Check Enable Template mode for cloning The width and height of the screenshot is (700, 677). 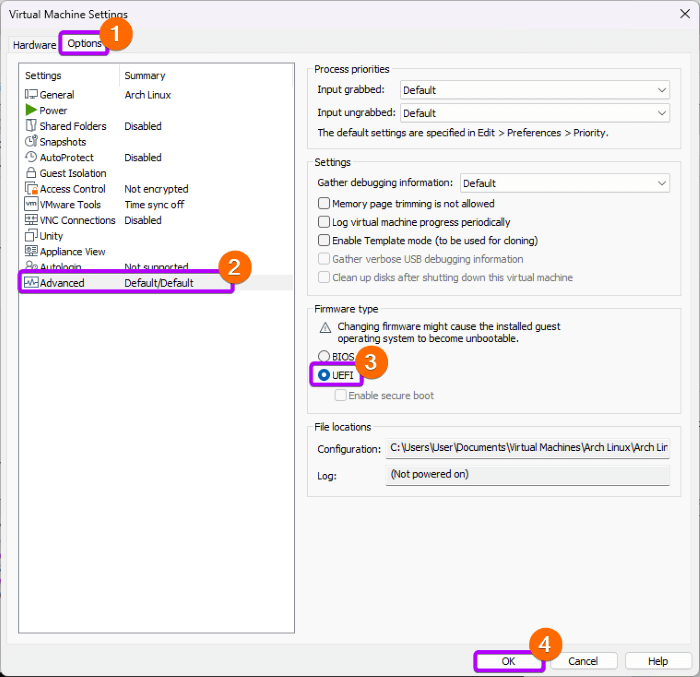[x=324, y=240]
